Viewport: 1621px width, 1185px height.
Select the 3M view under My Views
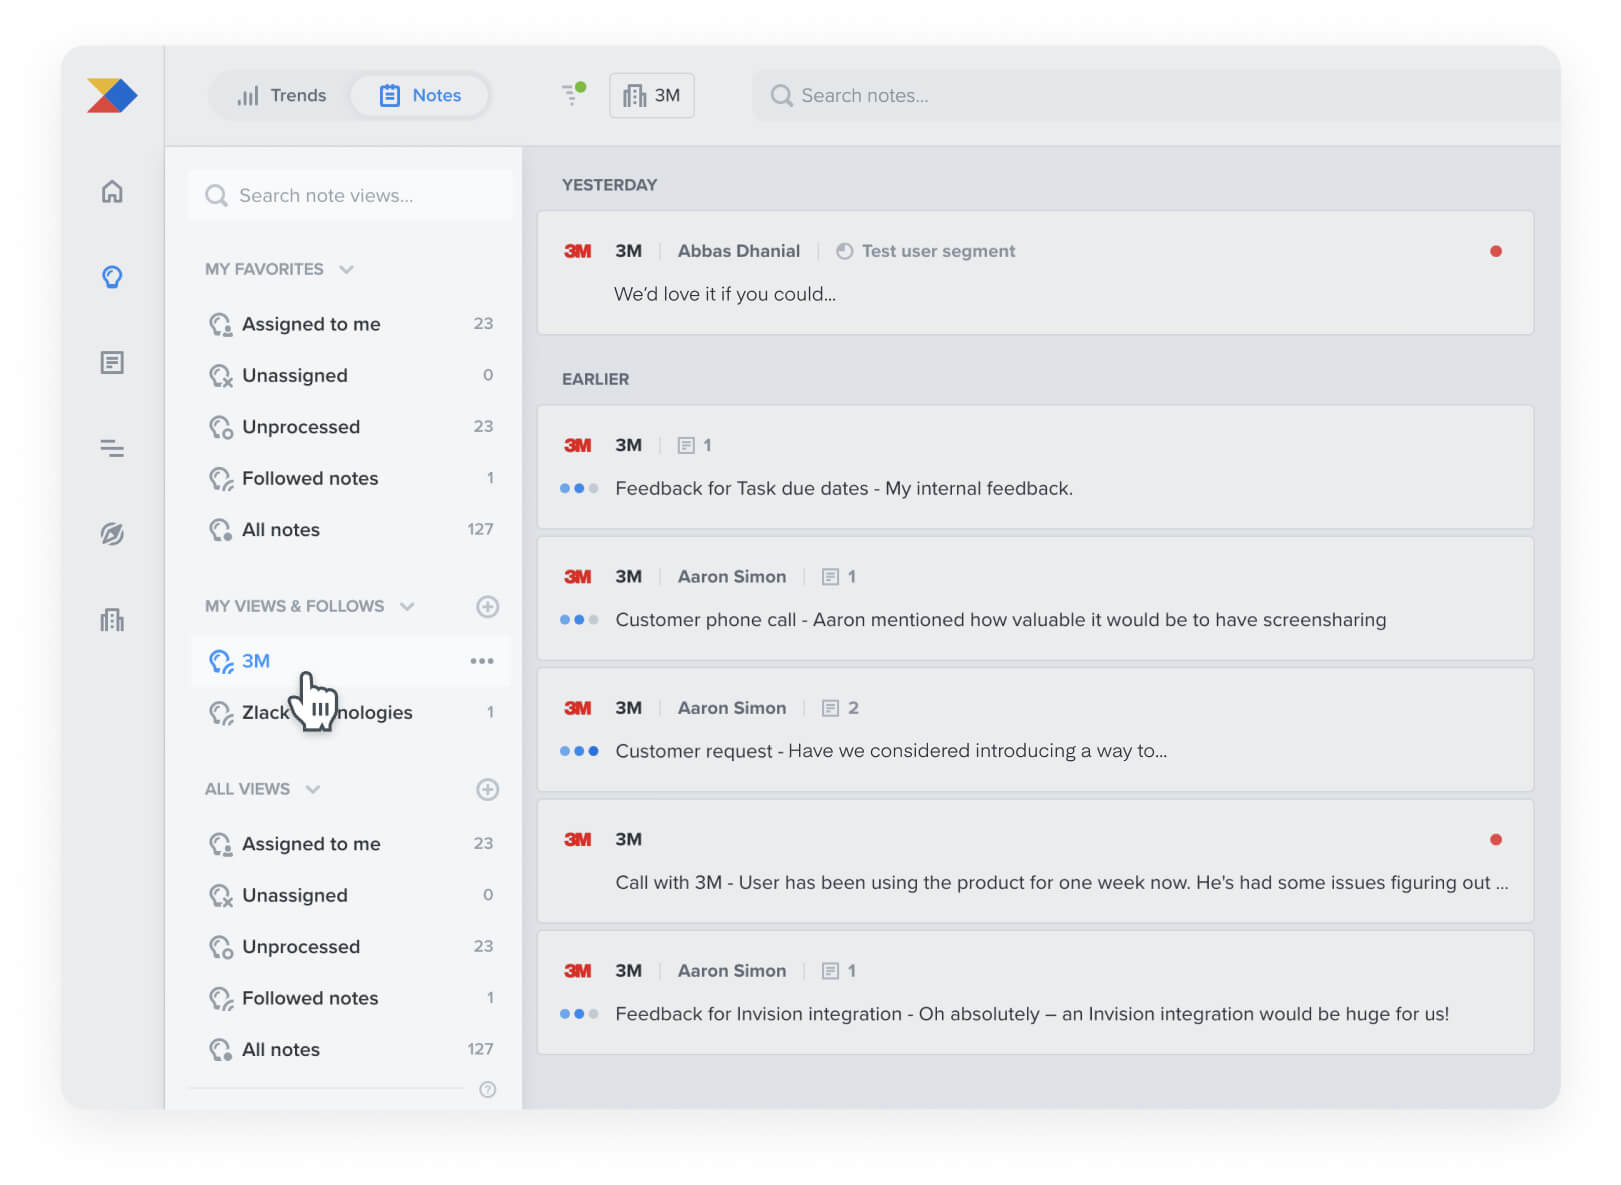350,661
